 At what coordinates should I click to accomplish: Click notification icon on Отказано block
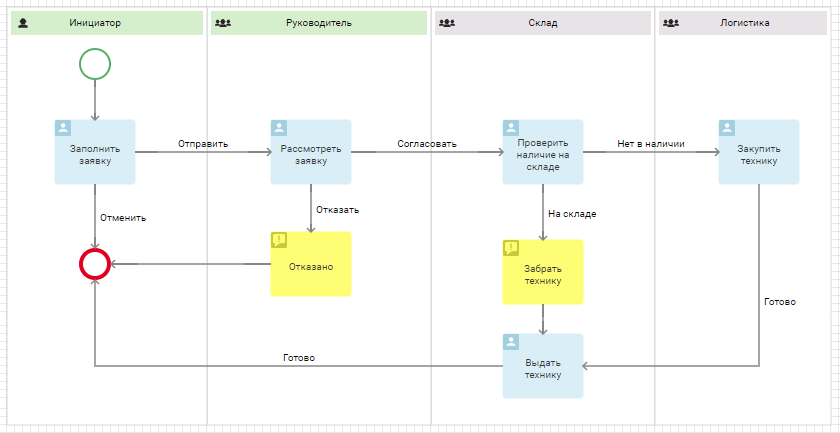pyautogui.click(x=279, y=240)
